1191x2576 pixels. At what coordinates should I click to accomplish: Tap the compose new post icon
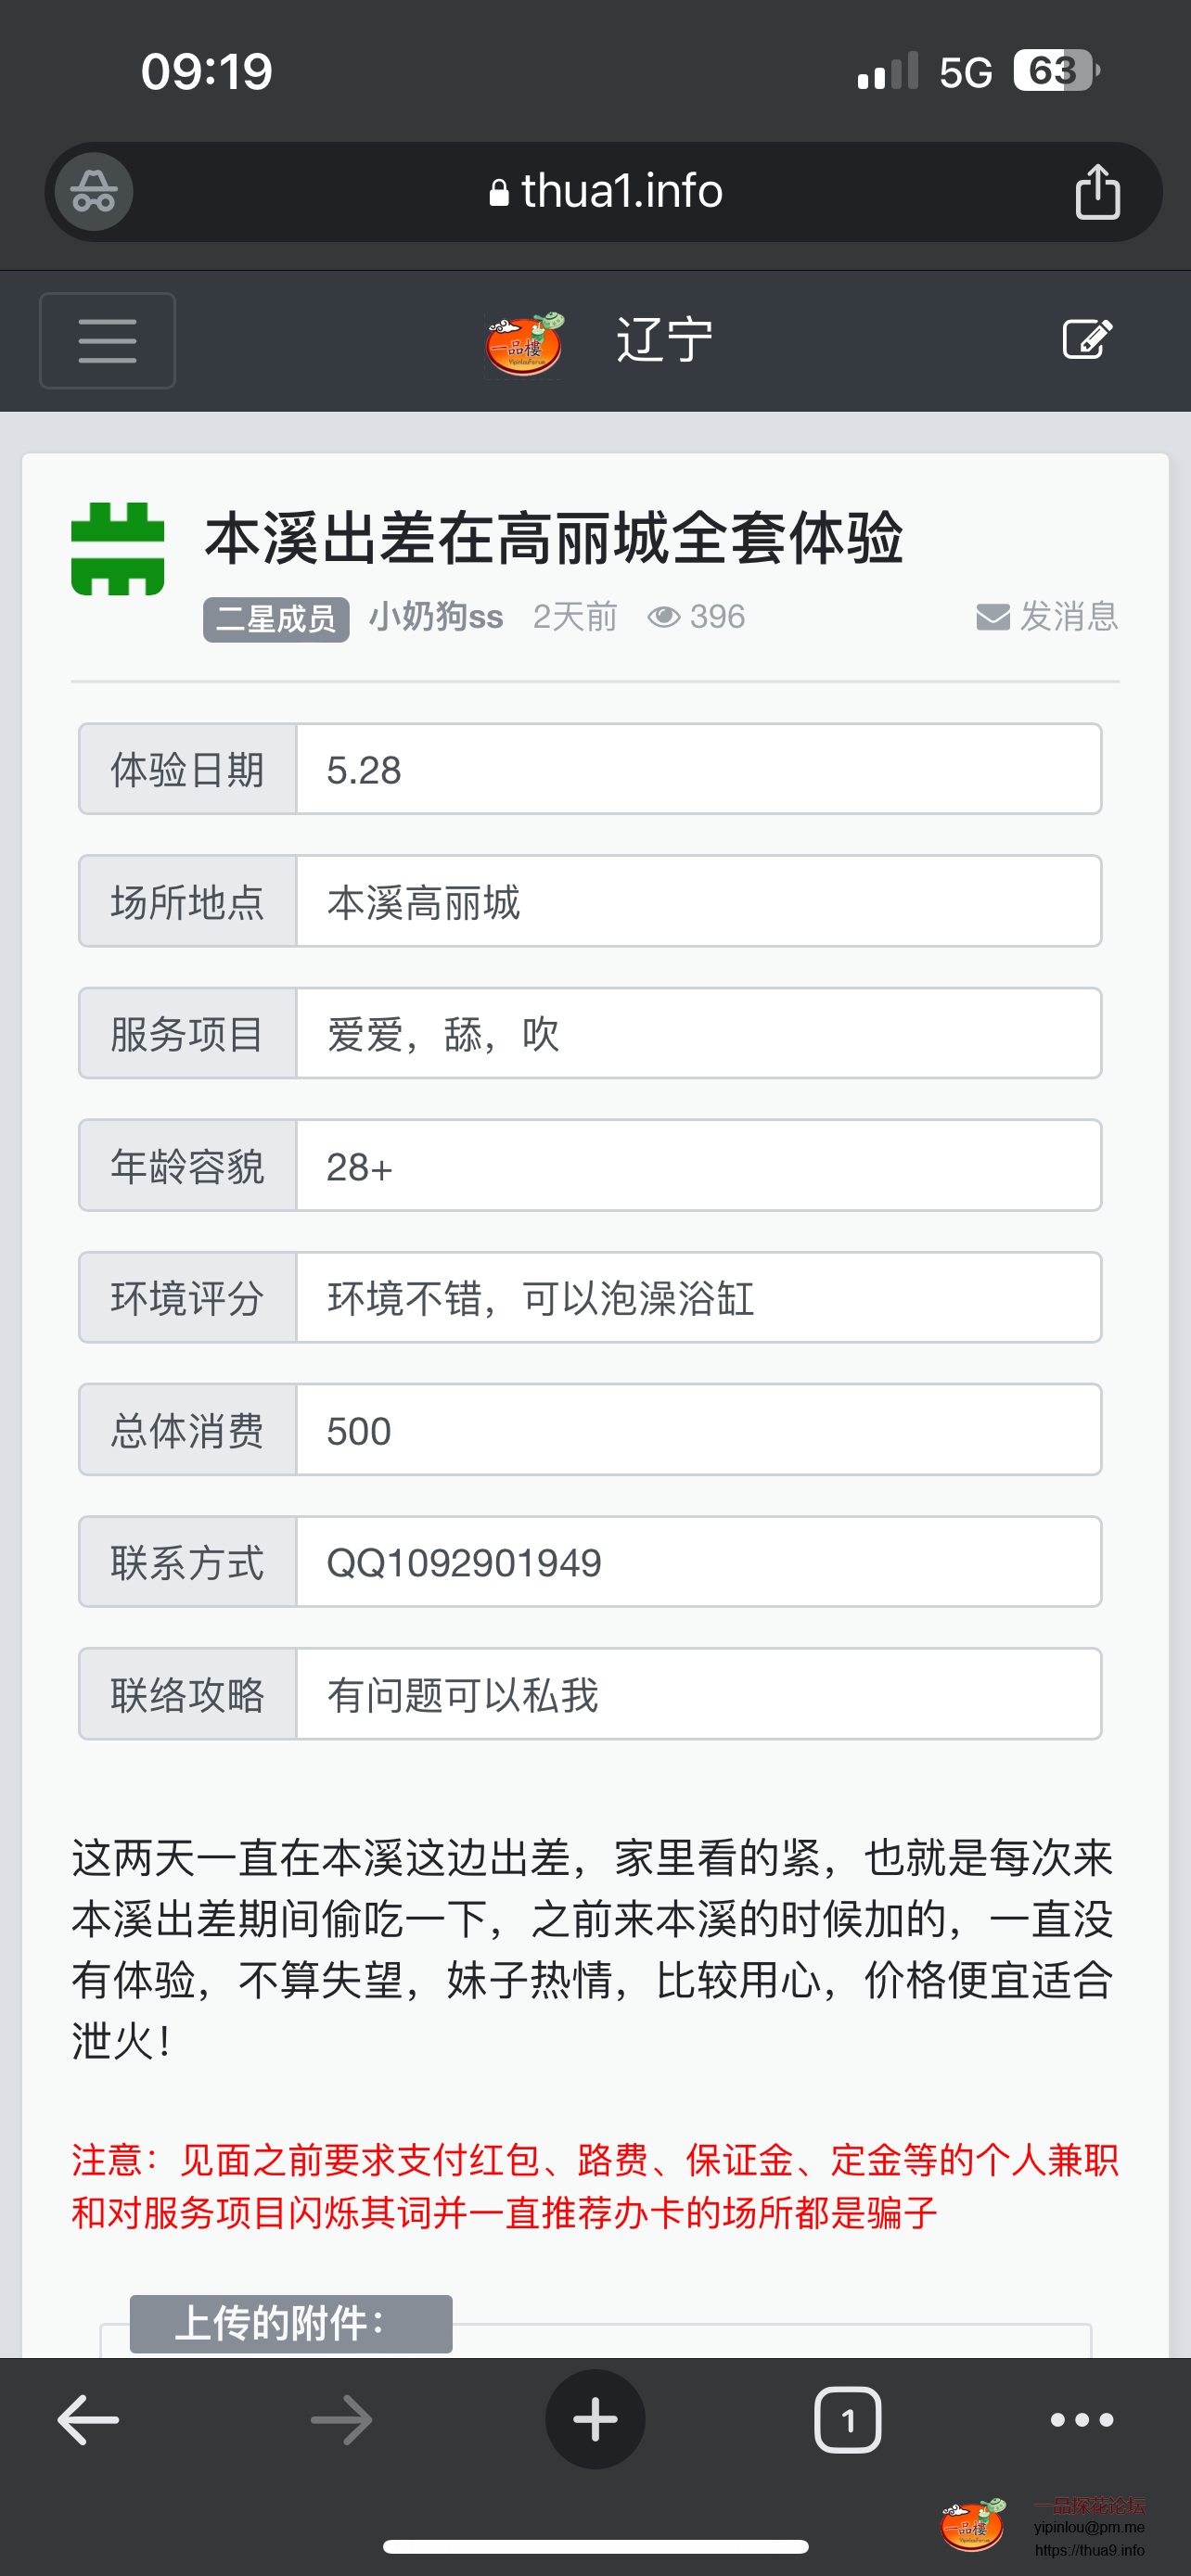point(1087,340)
